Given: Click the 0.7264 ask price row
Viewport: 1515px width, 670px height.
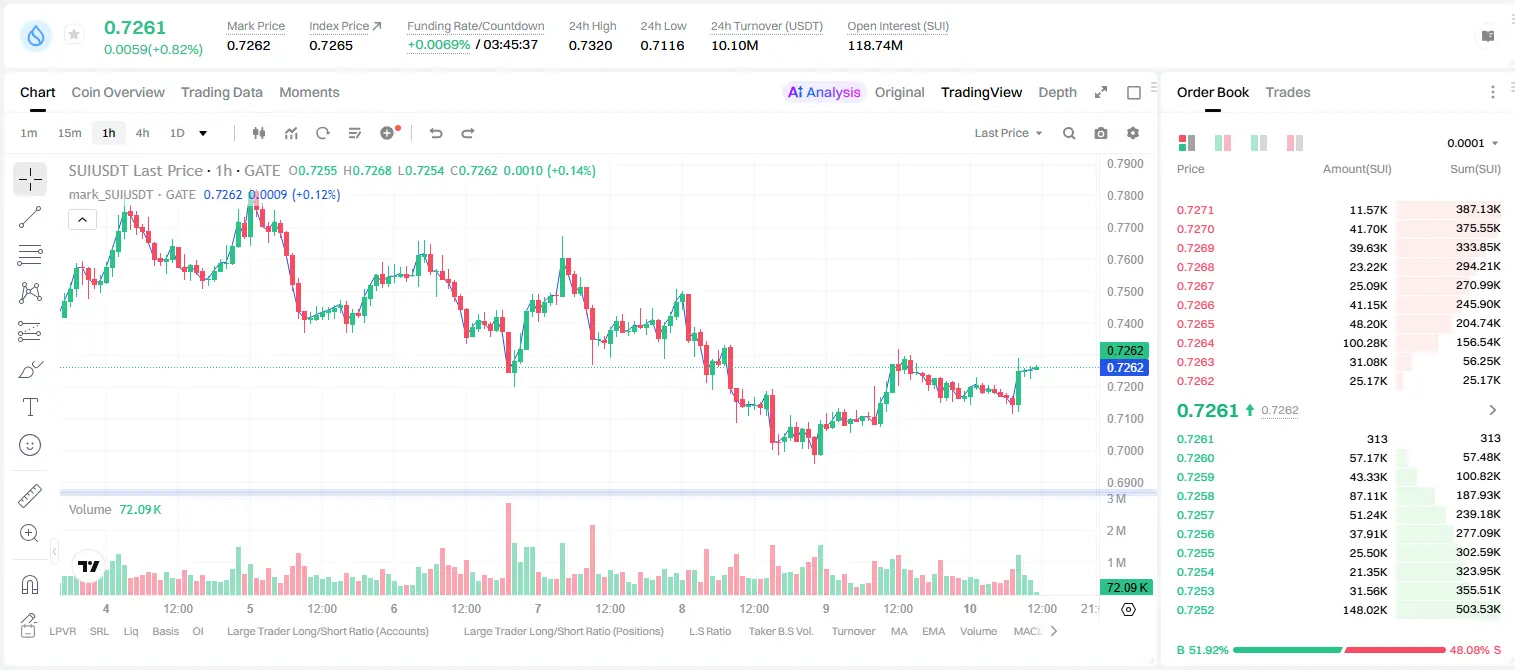Looking at the screenshot, I should pyautogui.click(x=1339, y=343).
